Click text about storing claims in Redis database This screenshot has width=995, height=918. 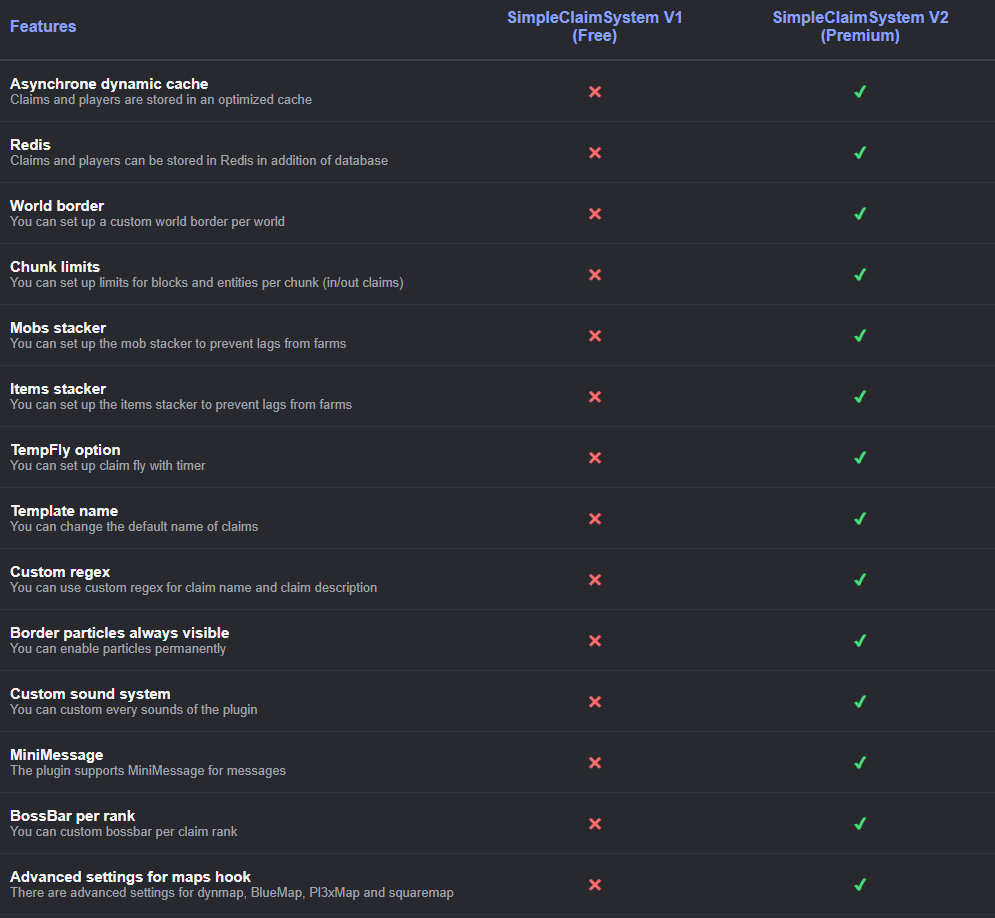(199, 161)
